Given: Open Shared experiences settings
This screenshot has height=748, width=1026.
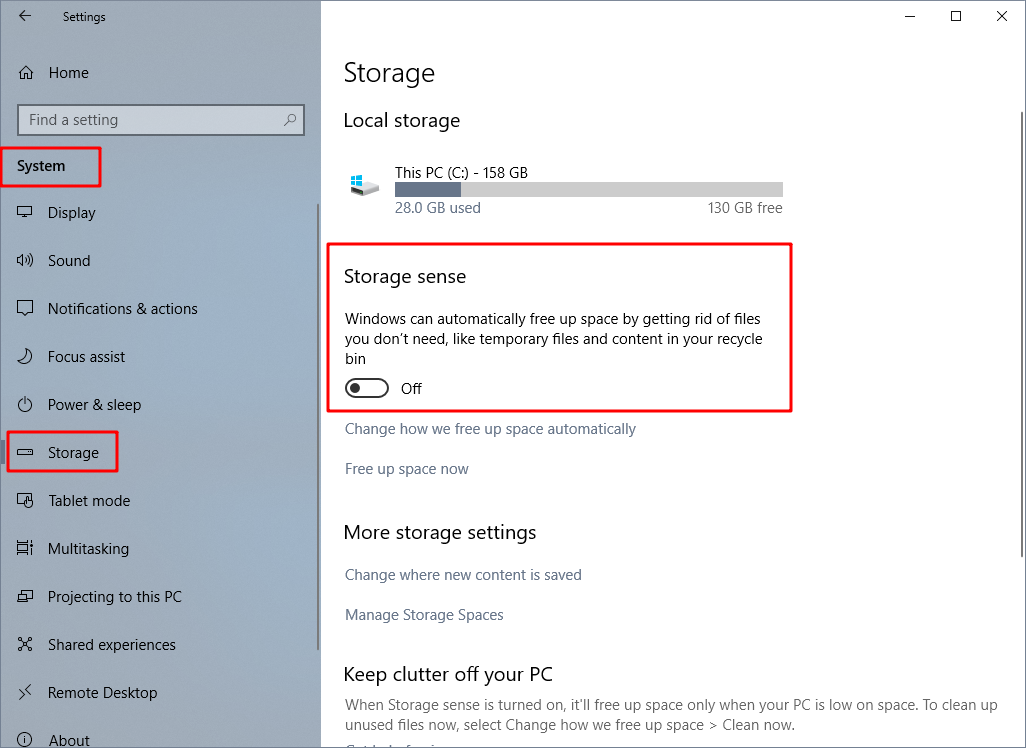Looking at the screenshot, I should (112, 644).
